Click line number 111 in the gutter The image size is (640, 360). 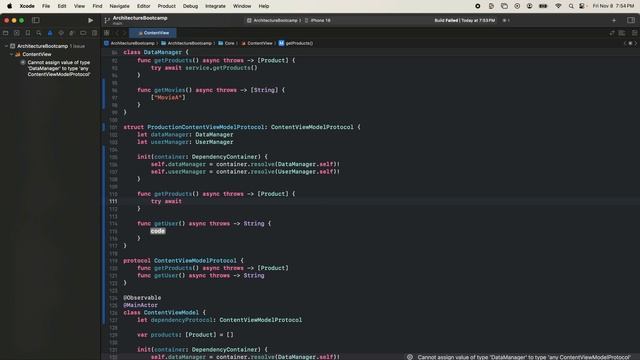(x=113, y=201)
